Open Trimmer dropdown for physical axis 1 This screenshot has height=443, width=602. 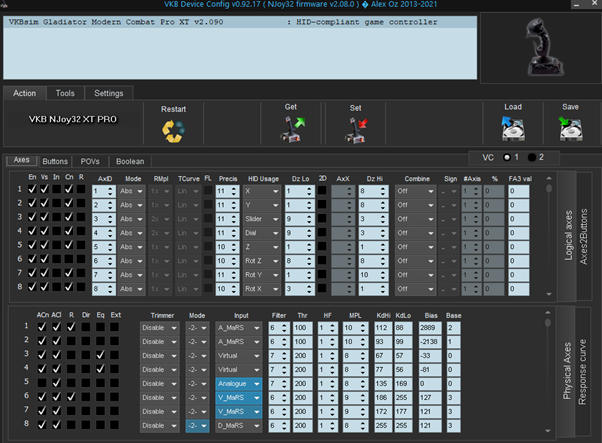[158, 327]
